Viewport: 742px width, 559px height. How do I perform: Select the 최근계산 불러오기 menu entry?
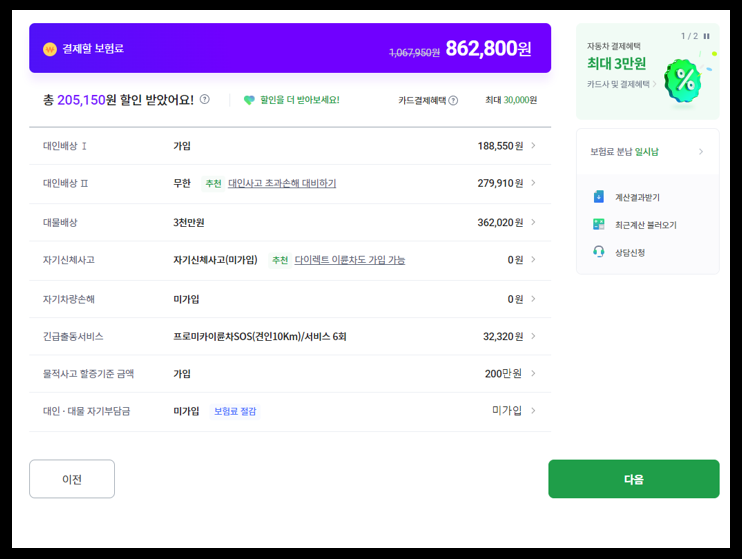coord(646,225)
